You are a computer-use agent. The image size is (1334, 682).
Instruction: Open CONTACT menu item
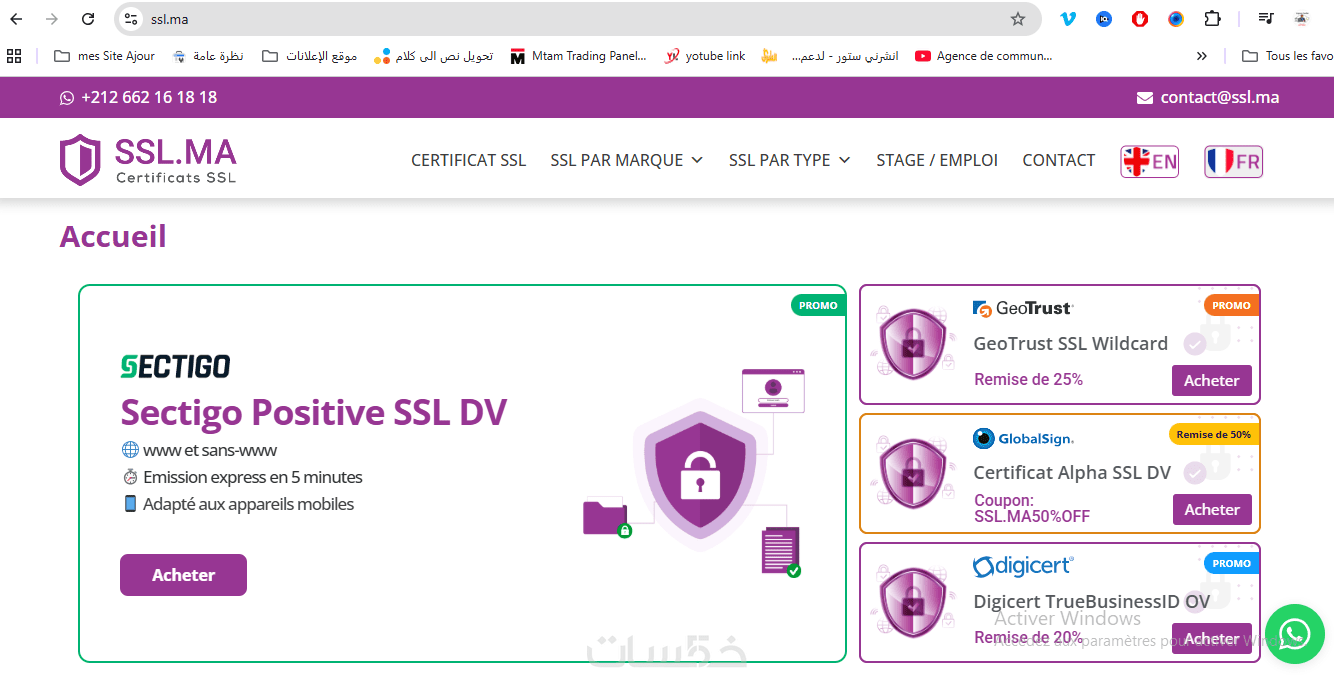(1058, 160)
